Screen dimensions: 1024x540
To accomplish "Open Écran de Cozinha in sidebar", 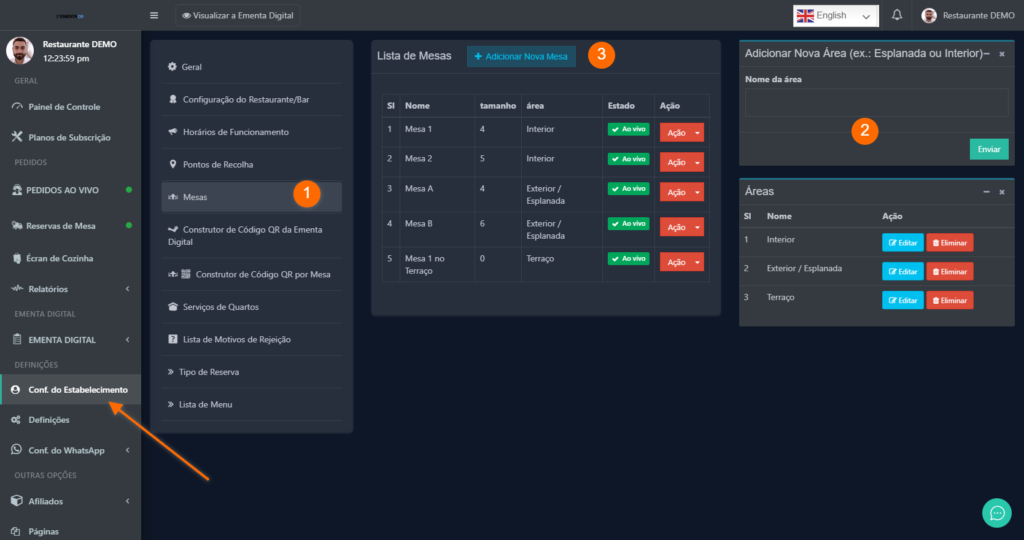I will point(61,258).
